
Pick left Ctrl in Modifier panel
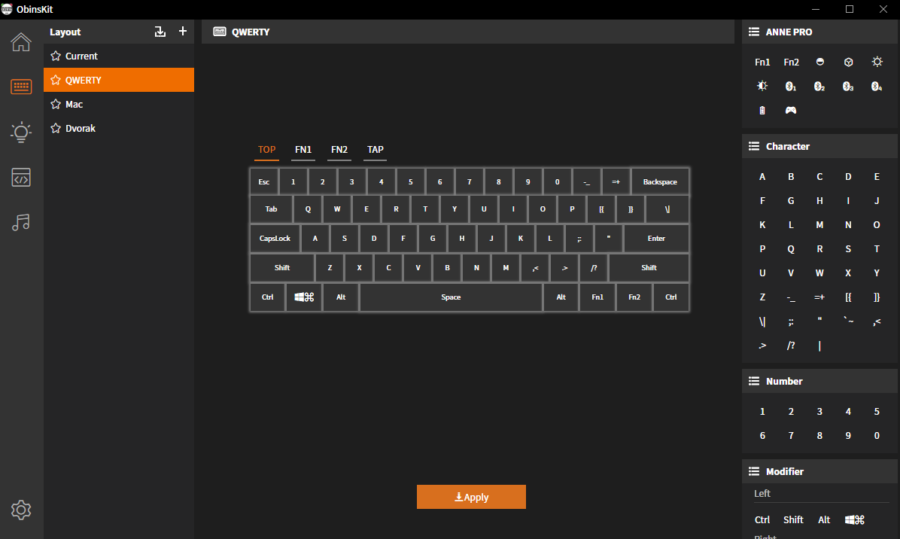point(762,519)
